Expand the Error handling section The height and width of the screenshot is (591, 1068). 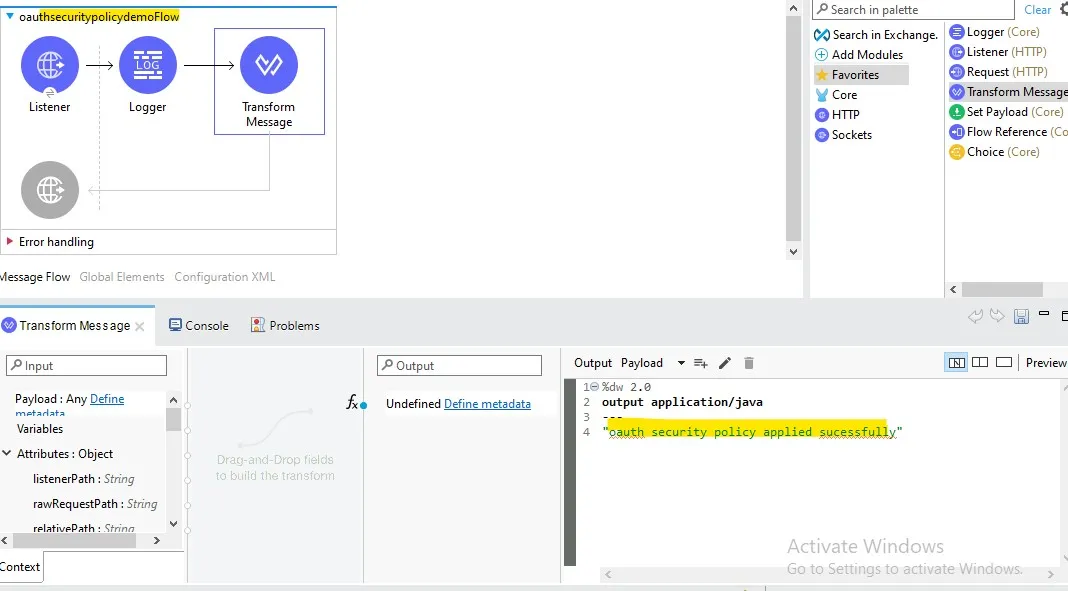point(10,241)
